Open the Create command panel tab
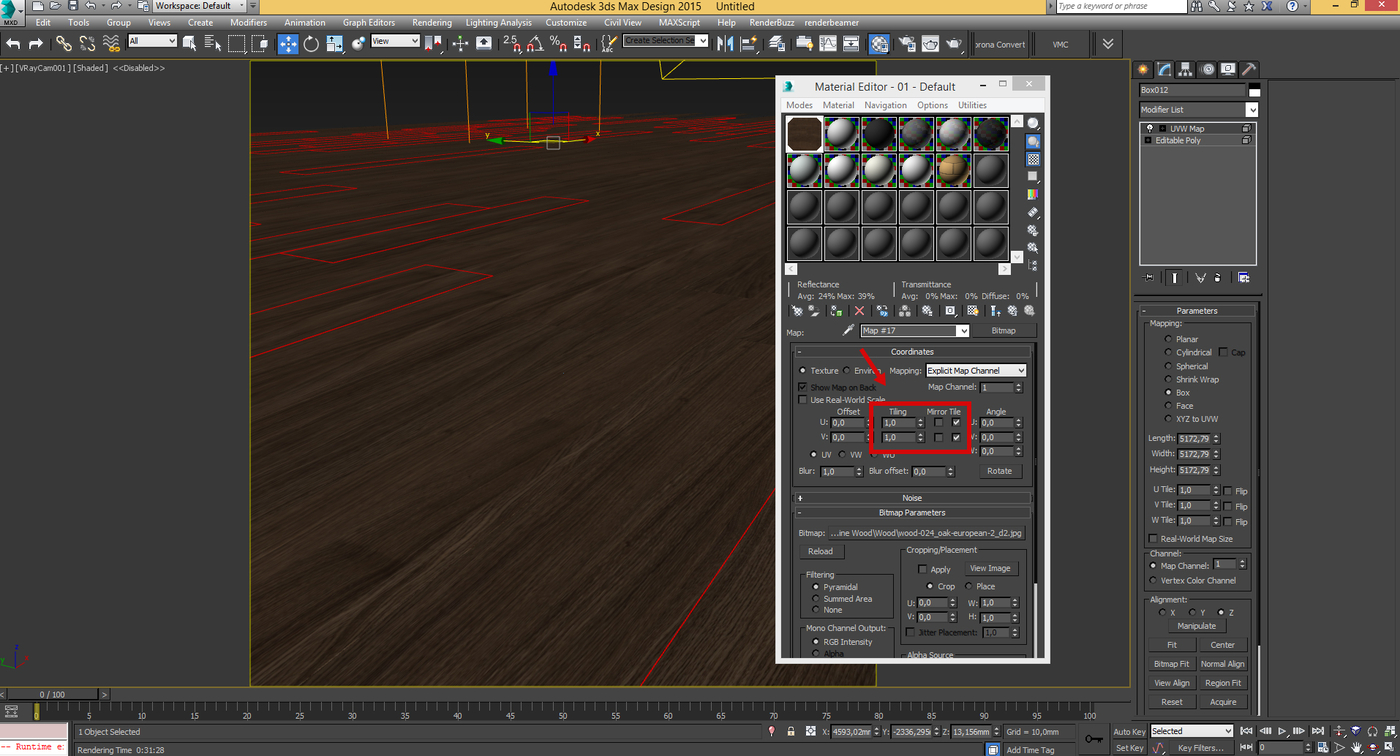The image size is (1400, 756). (1144, 69)
